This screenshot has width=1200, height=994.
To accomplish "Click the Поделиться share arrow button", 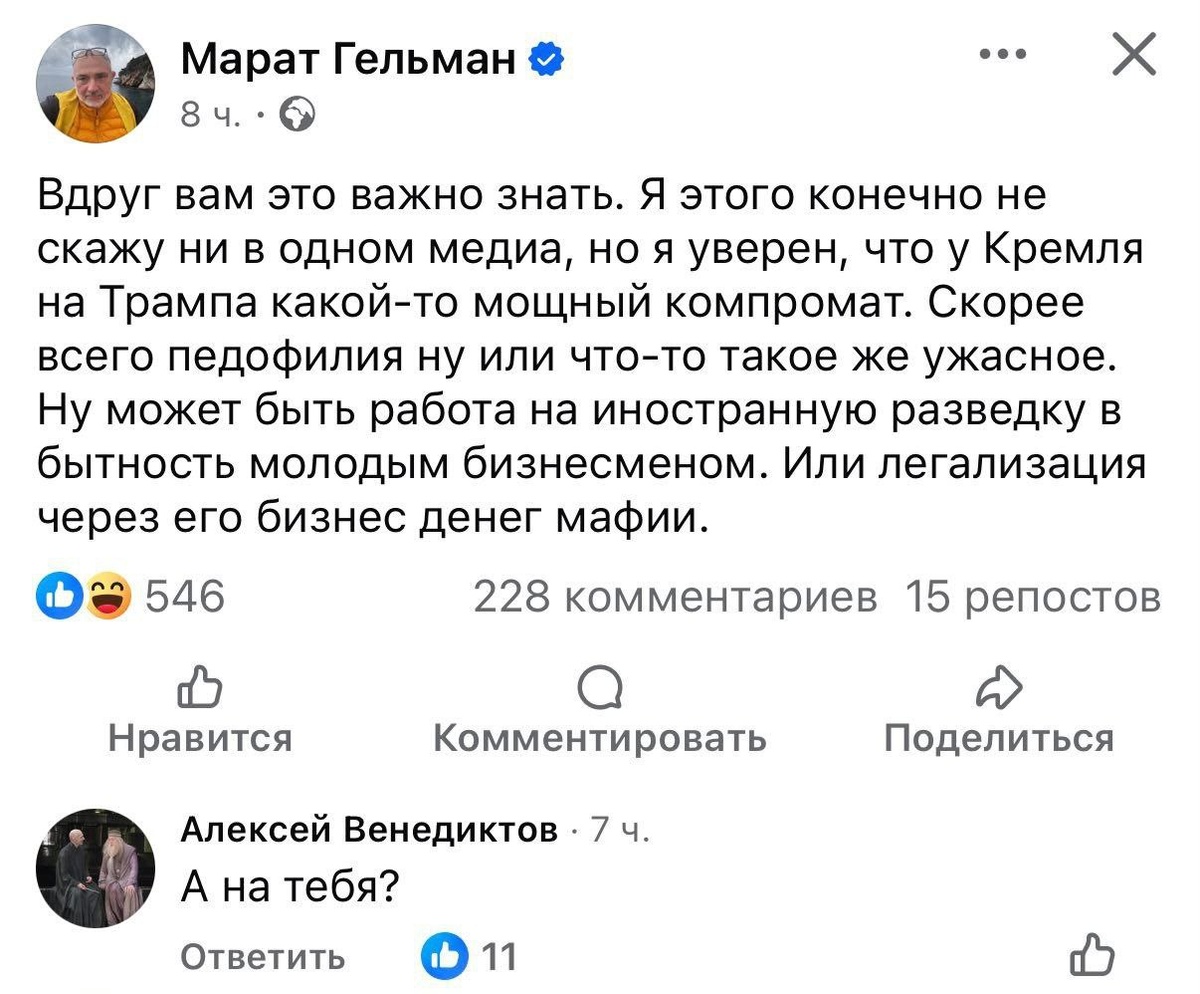I will (998, 709).
